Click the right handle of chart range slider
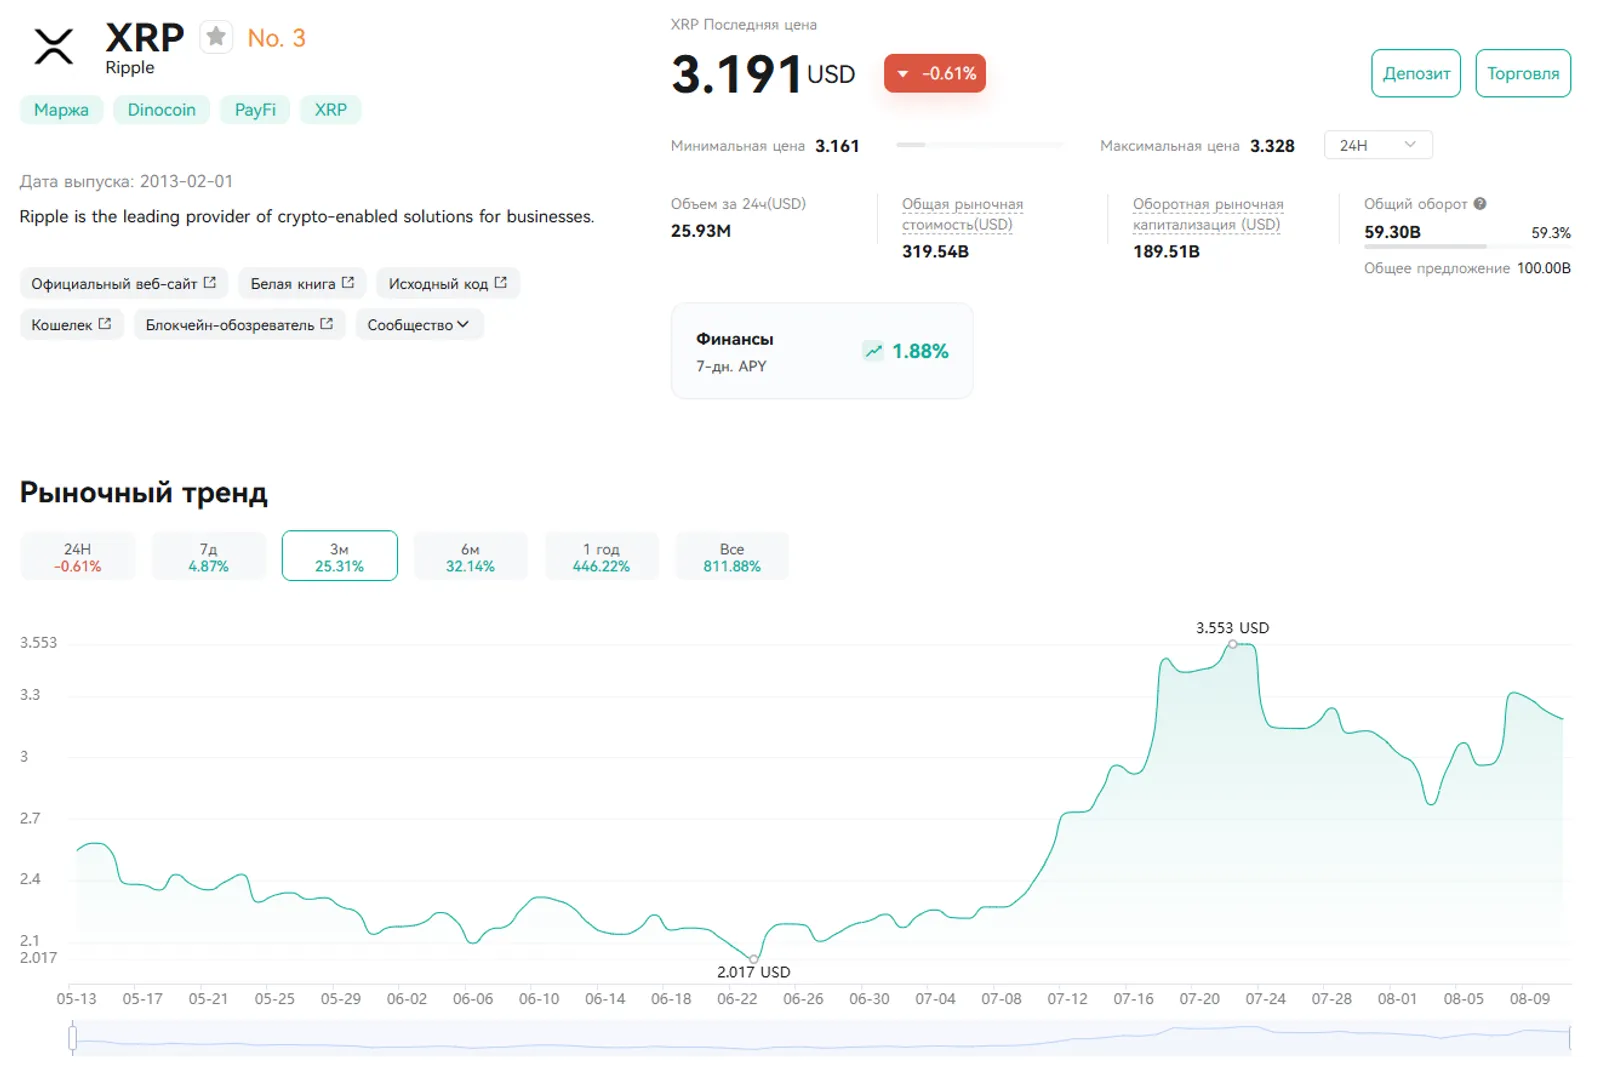The width and height of the screenshot is (1600, 1074). 1570,1038
